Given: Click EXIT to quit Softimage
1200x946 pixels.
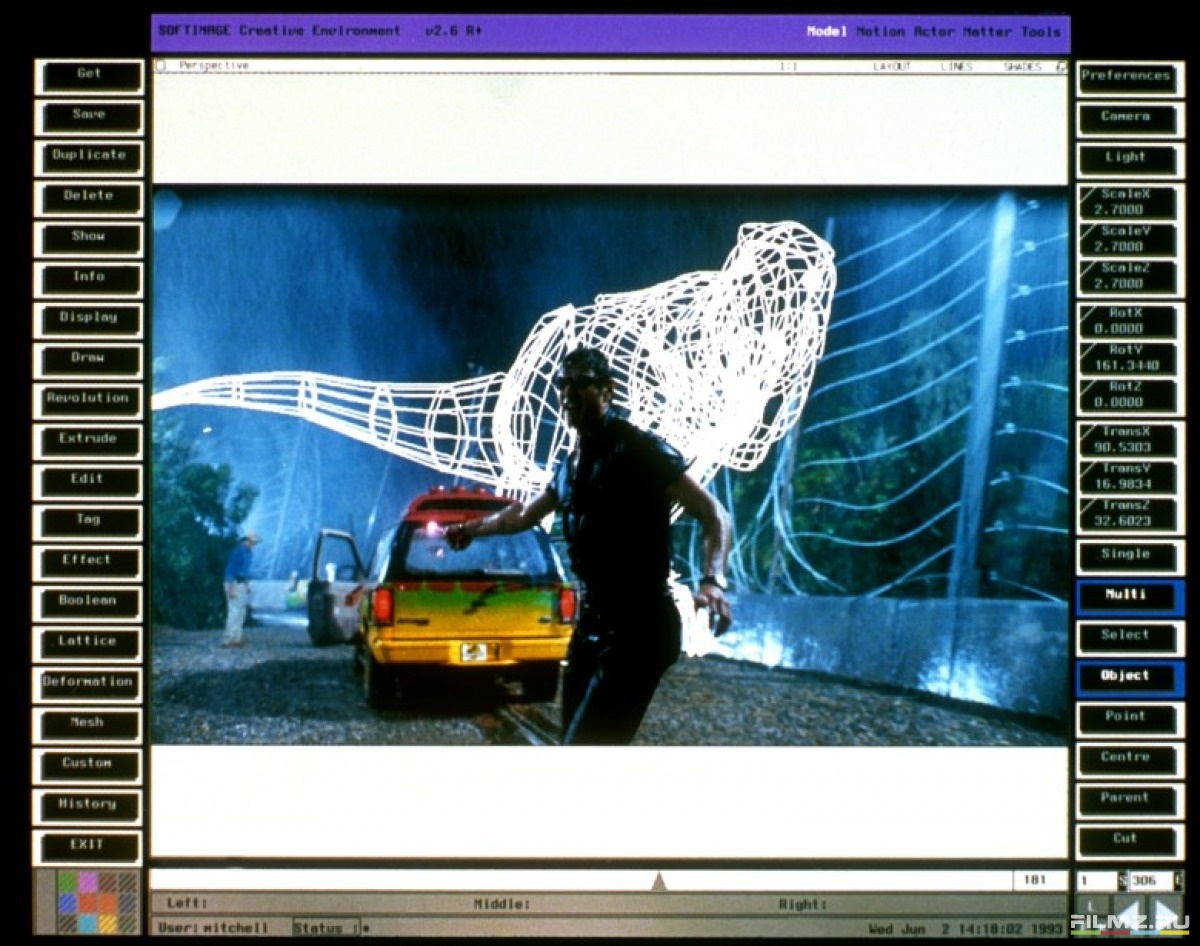Looking at the screenshot, I should click(x=89, y=847).
